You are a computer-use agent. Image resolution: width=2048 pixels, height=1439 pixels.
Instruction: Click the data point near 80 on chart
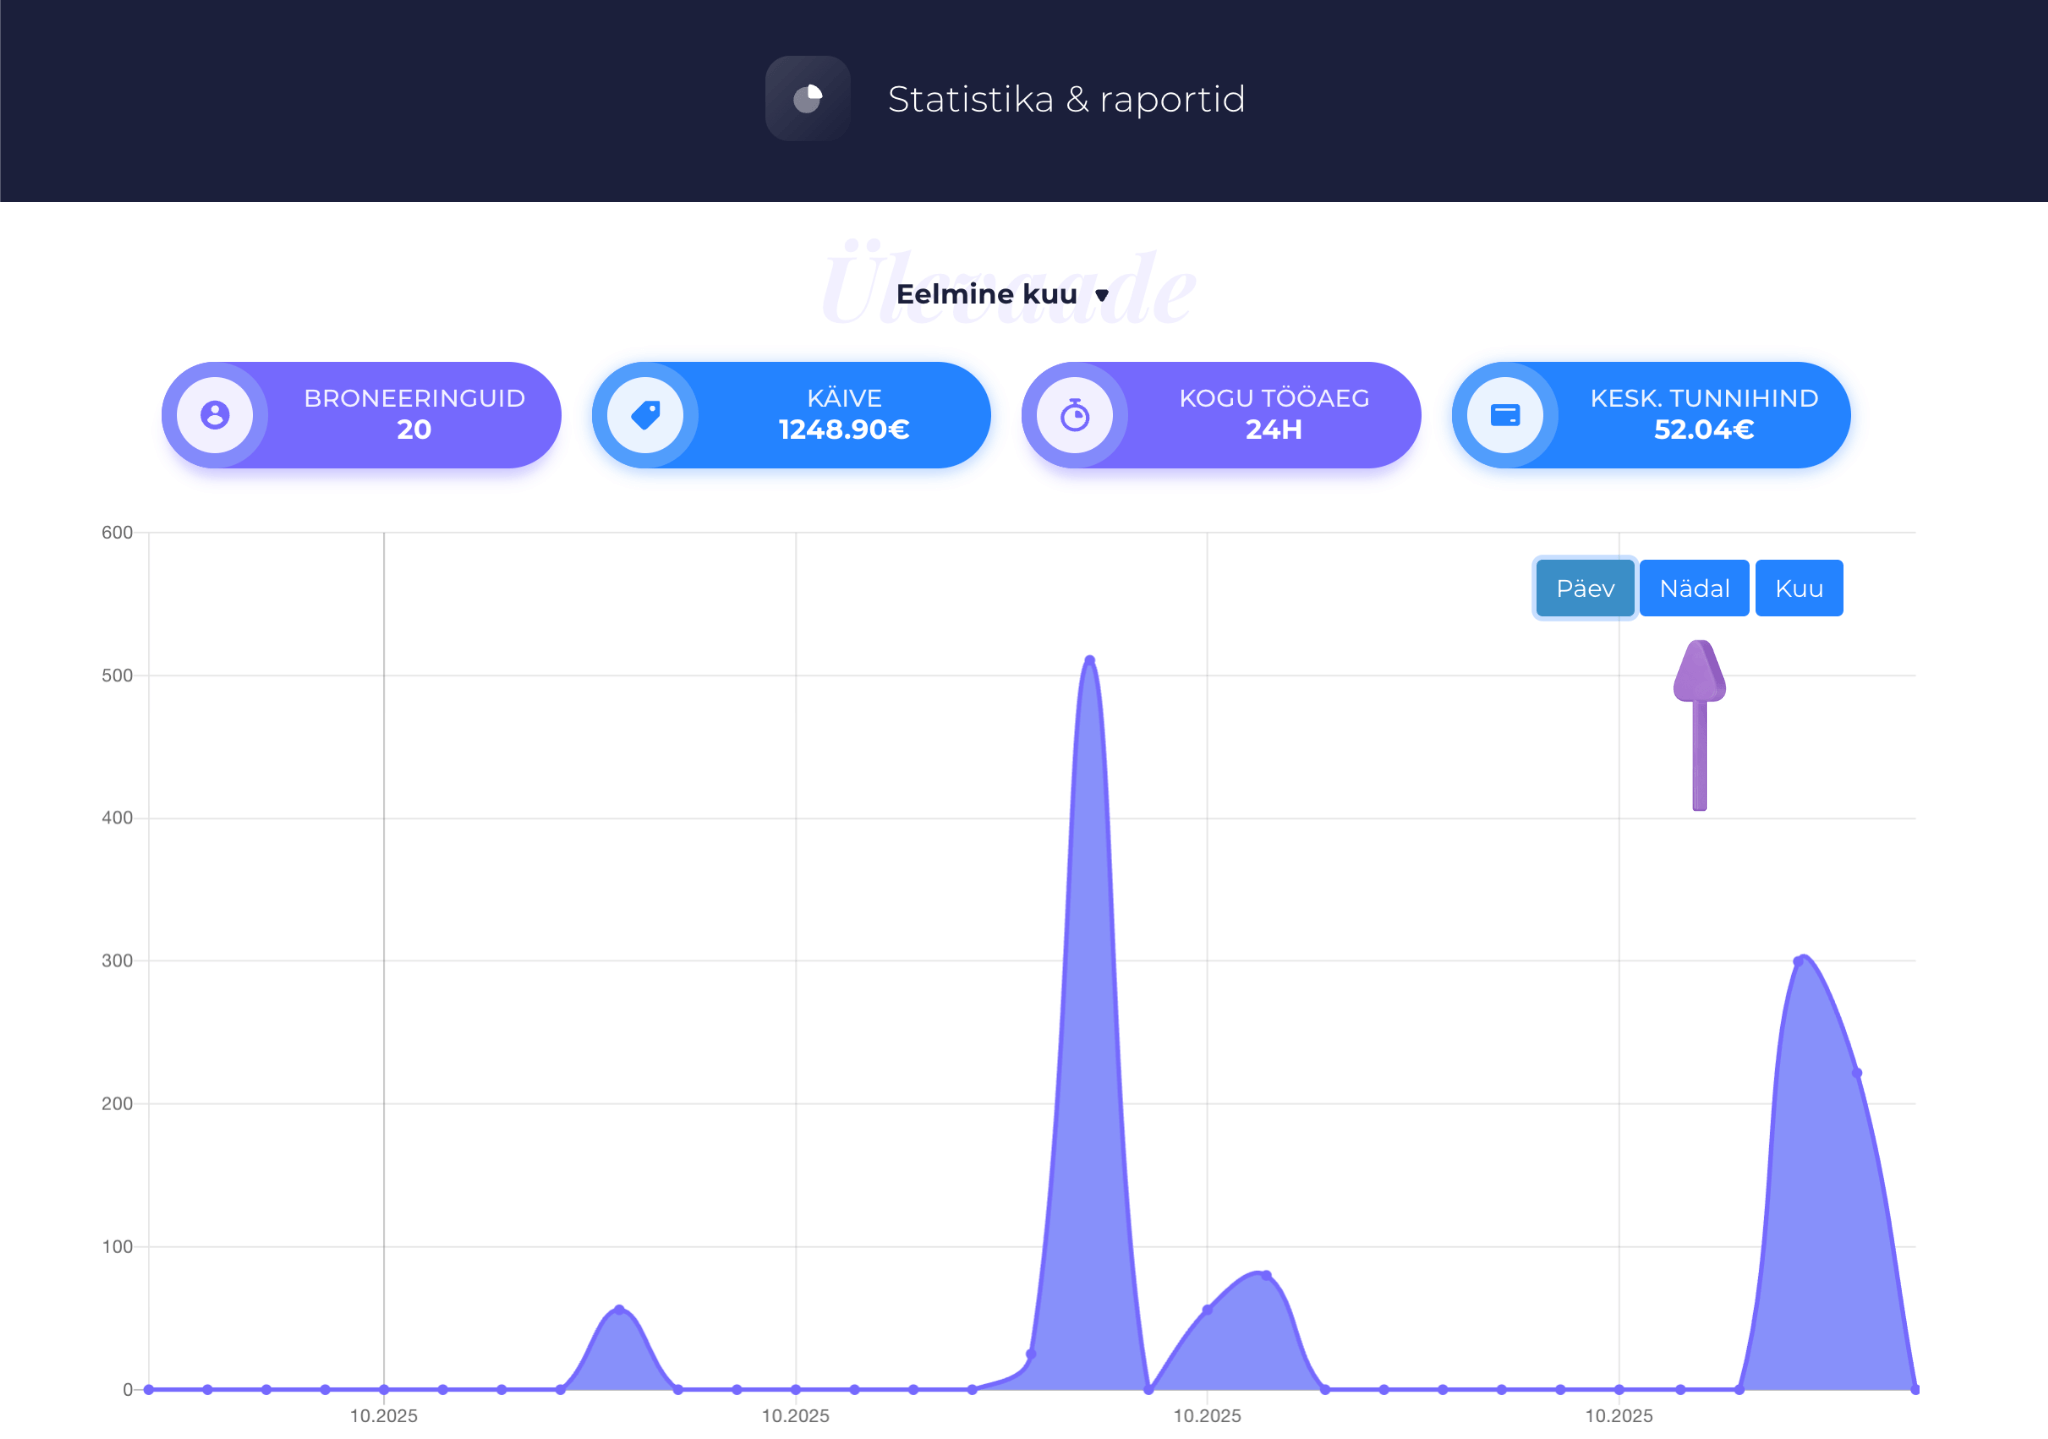tap(1266, 1275)
